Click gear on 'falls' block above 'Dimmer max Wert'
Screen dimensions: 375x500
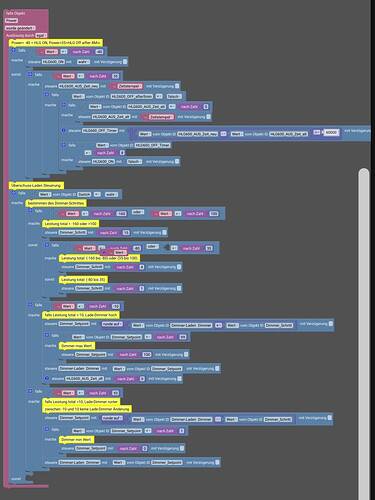47,335
